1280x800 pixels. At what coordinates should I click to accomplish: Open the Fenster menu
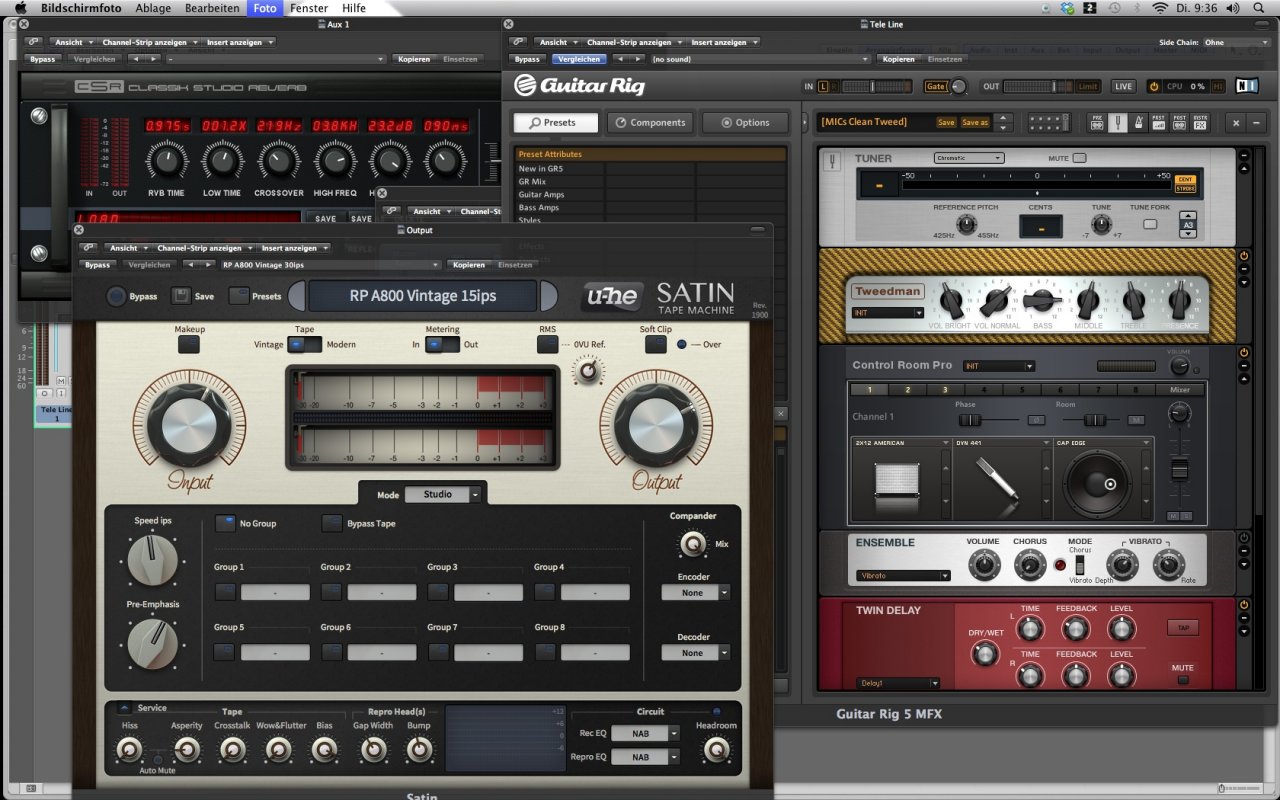(x=309, y=8)
